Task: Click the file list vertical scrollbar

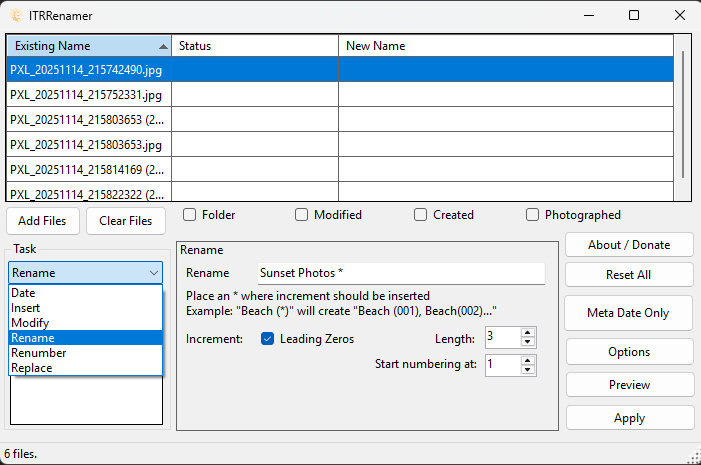Action: tap(684, 110)
